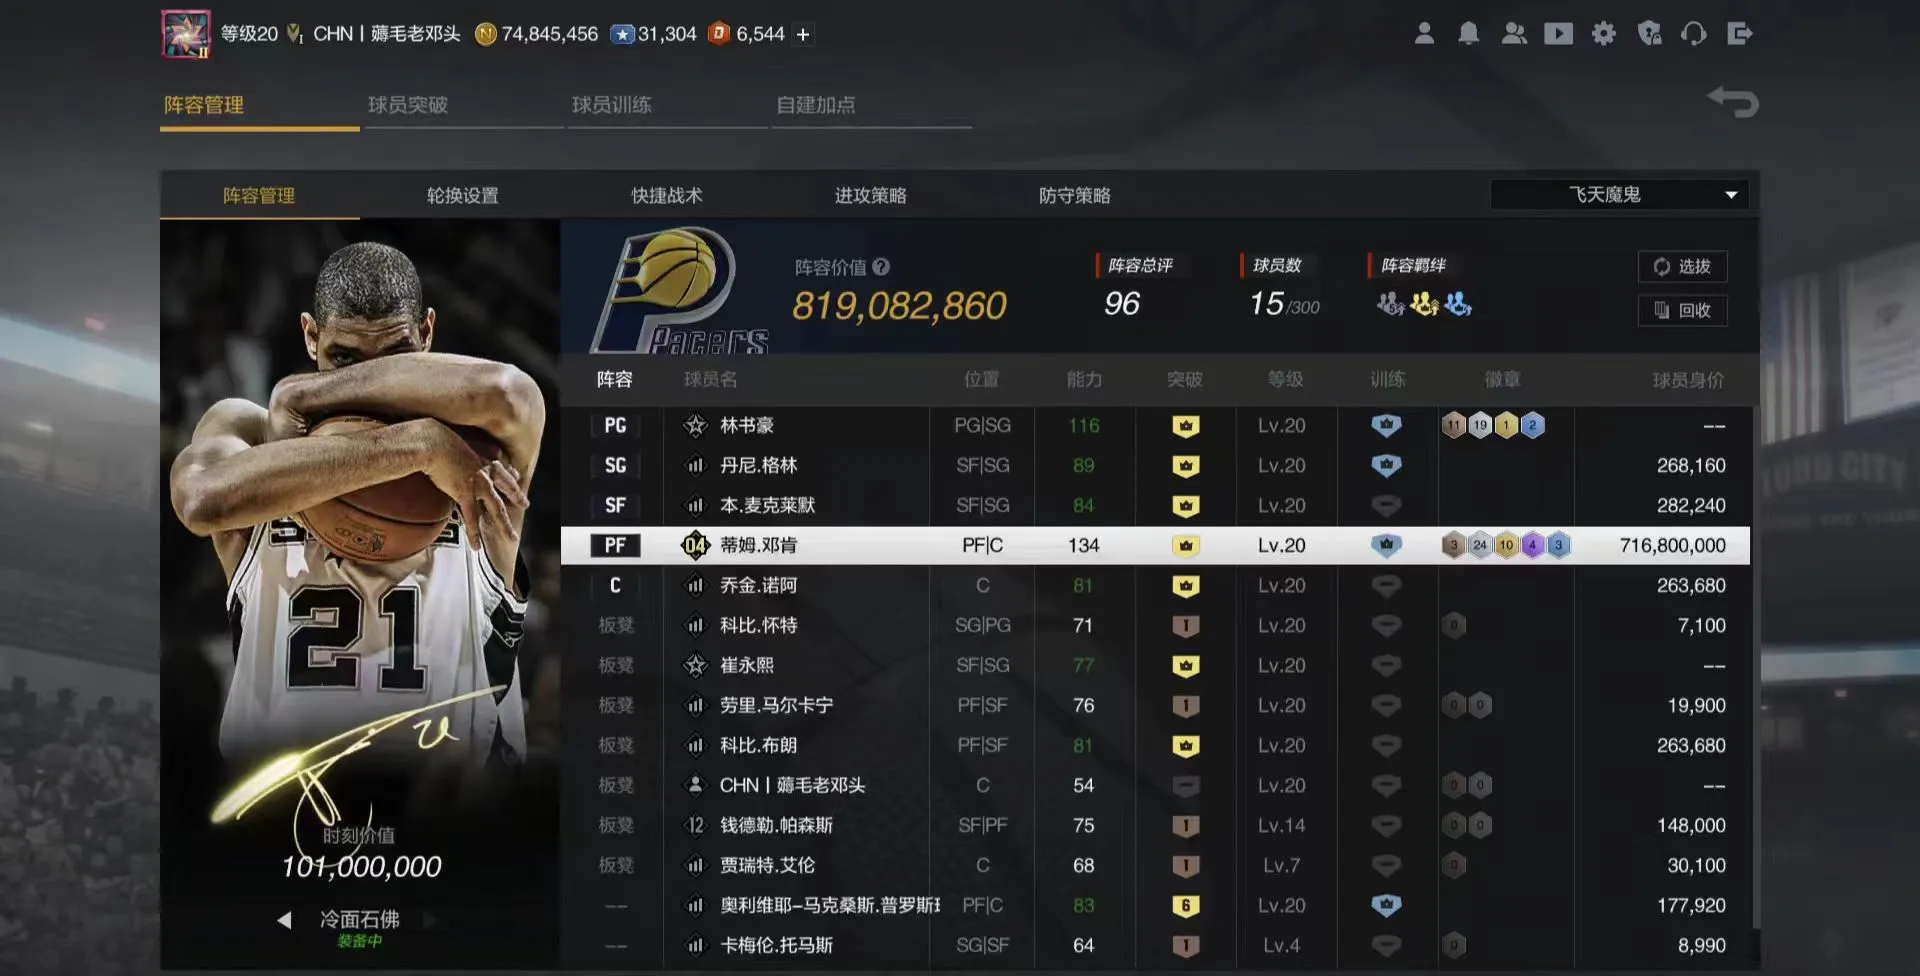Open notifications bell icon
The image size is (1920, 976).
(x=1468, y=34)
